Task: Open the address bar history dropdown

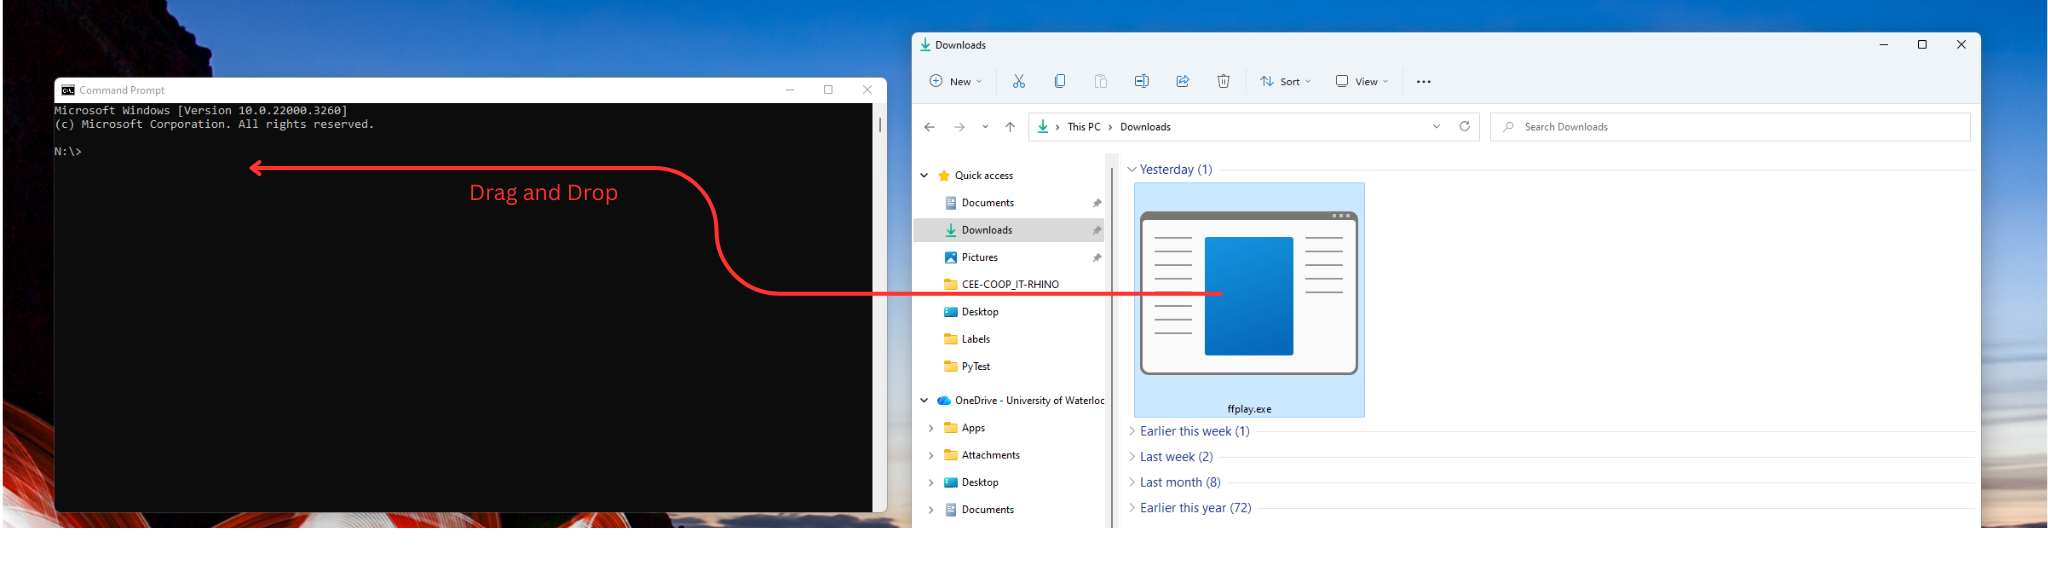Action: pos(1436,126)
